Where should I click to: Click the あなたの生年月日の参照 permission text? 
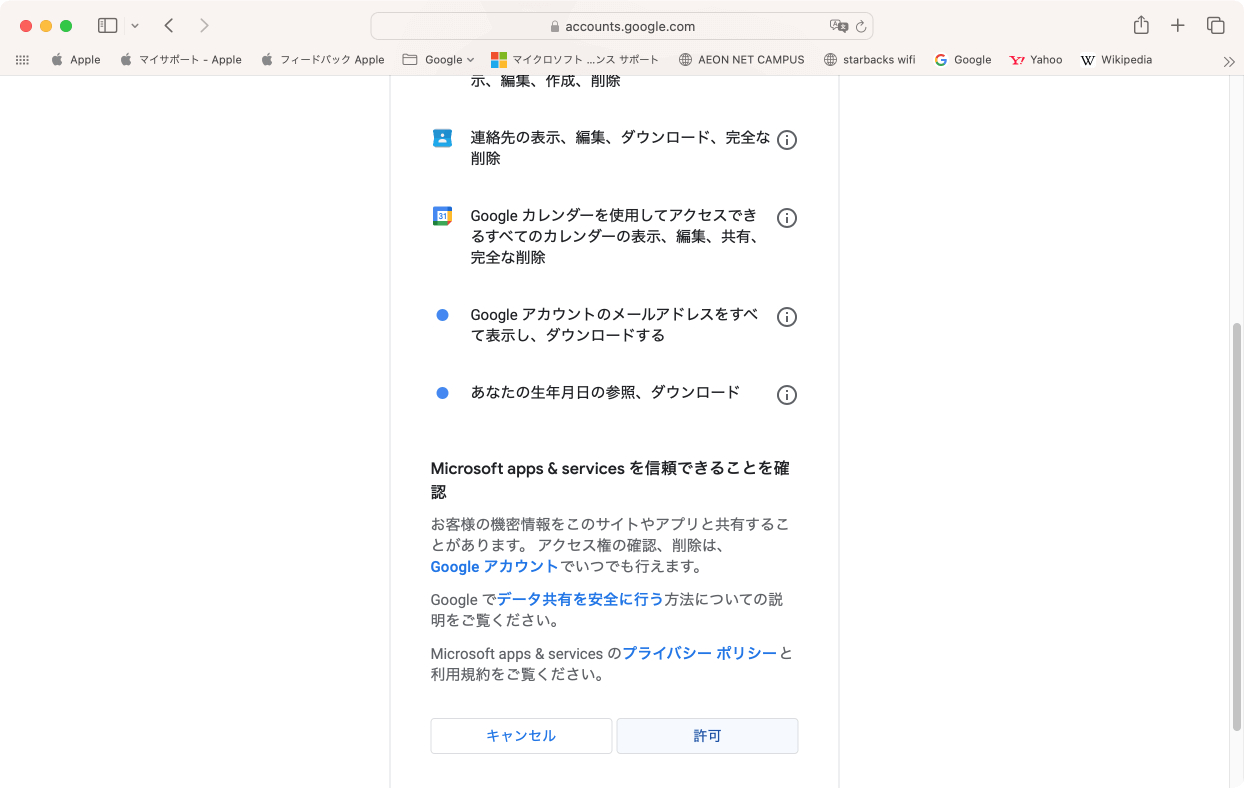click(605, 392)
